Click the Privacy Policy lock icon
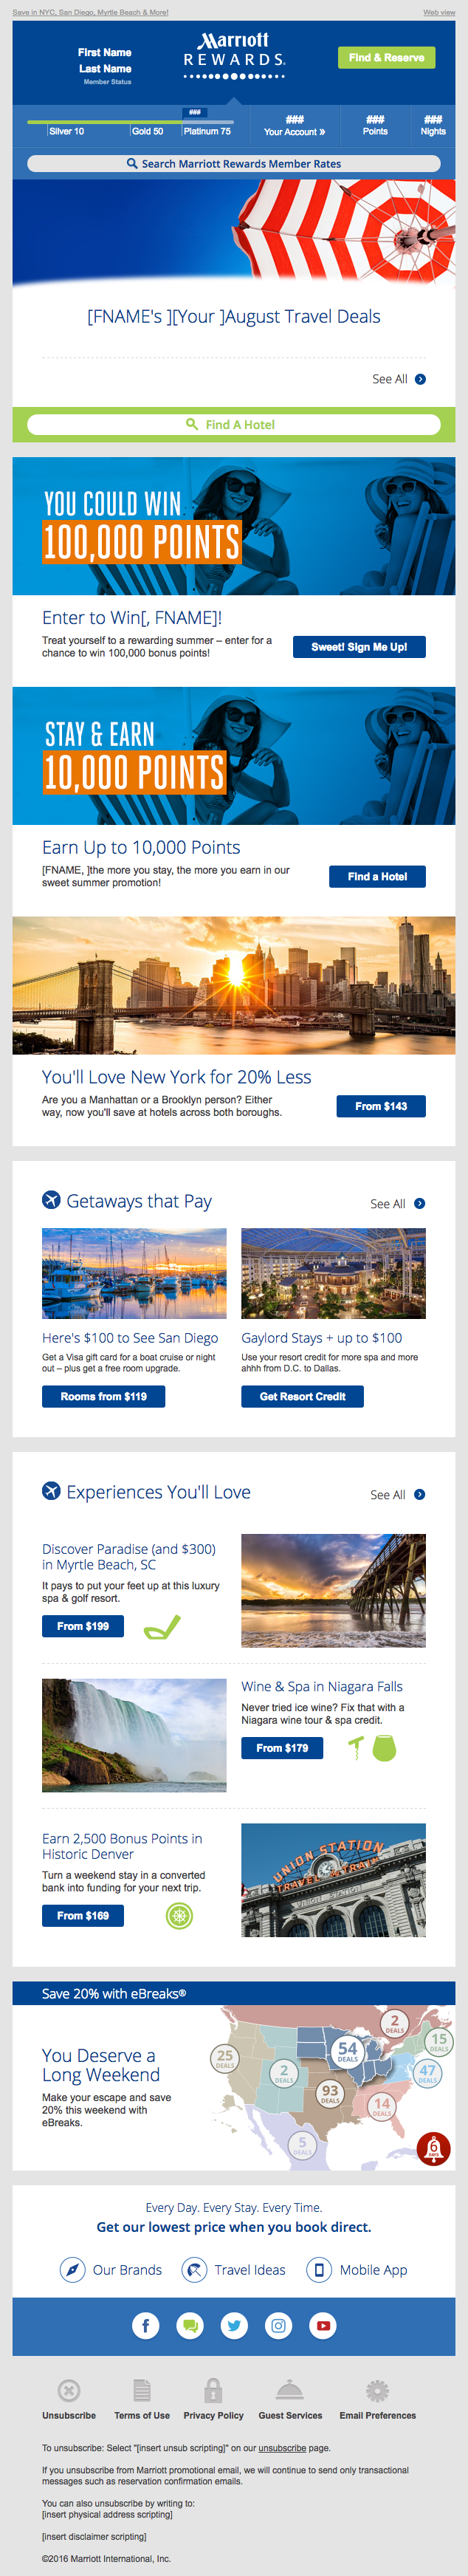The height and width of the screenshot is (2576, 468). point(213,2390)
